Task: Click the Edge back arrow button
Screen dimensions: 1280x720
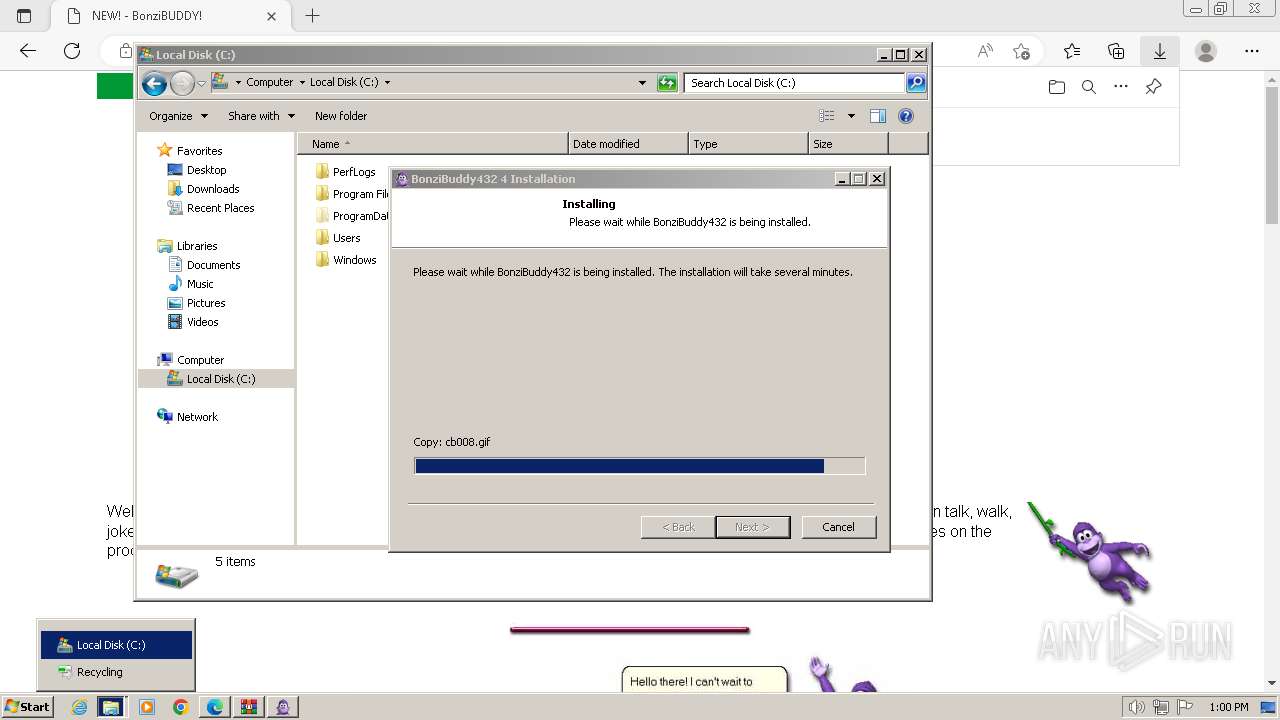Action: coord(28,51)
